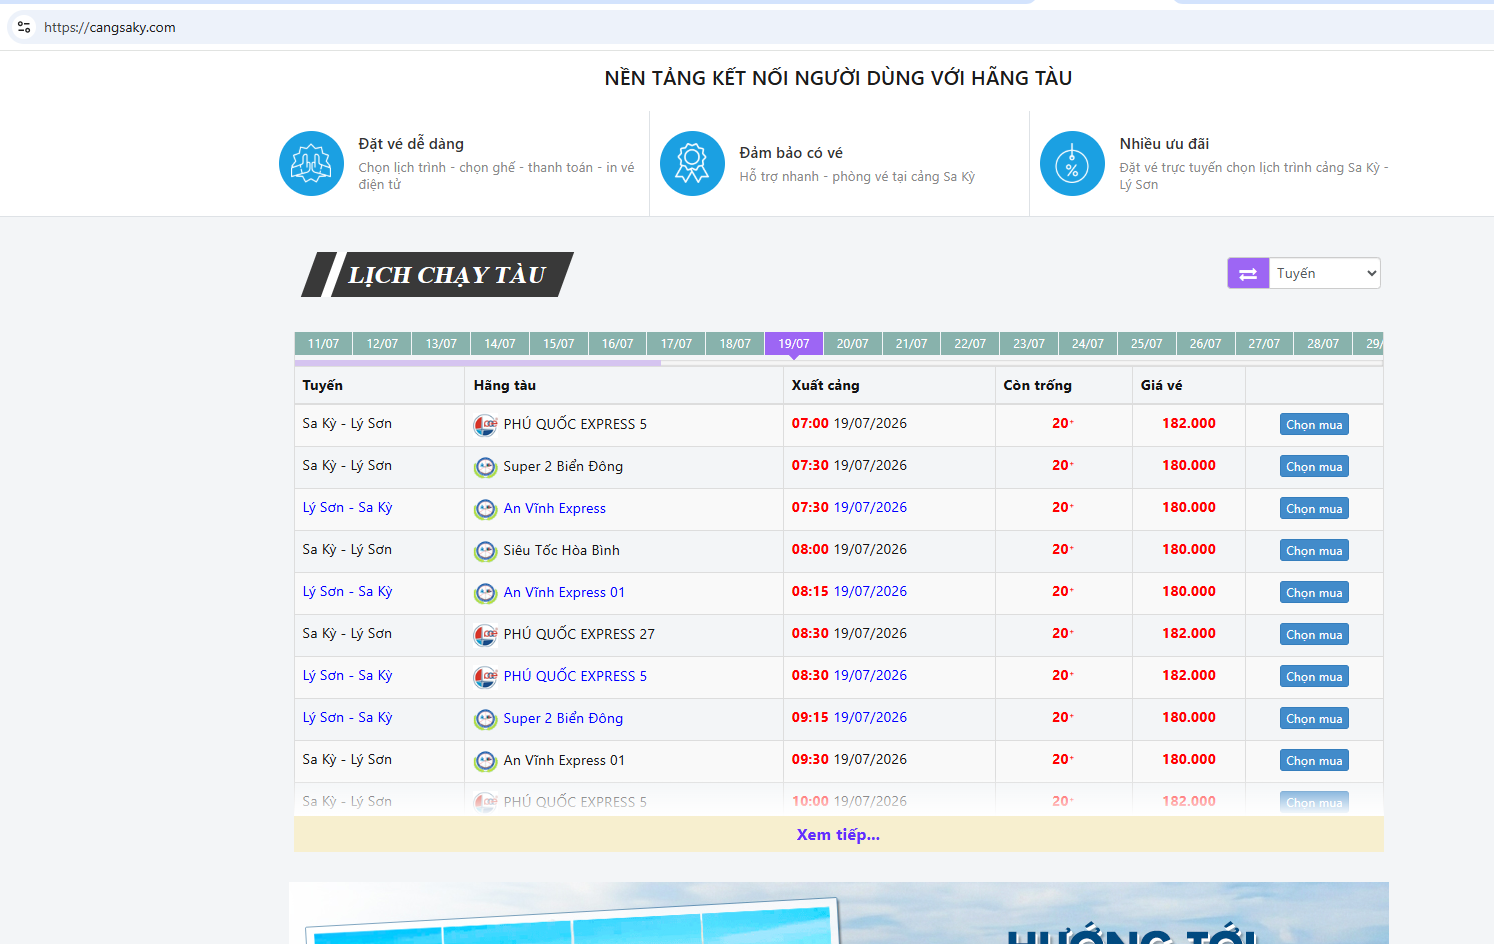
Task: Click the Đảm bảo có vé ribbon icon
Action: pyautogui.click(x=692, y=163)
